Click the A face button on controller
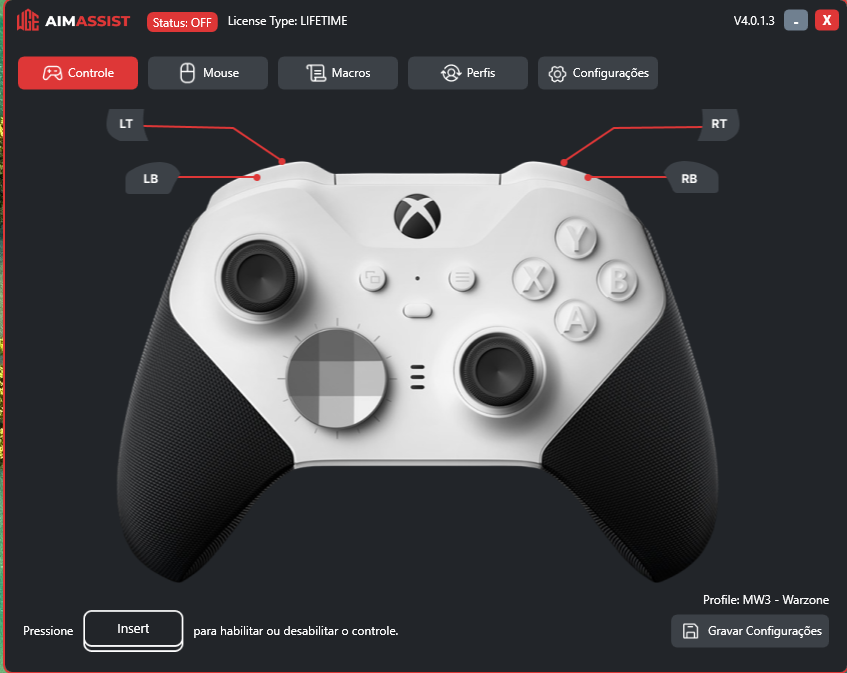 point(576,320)
